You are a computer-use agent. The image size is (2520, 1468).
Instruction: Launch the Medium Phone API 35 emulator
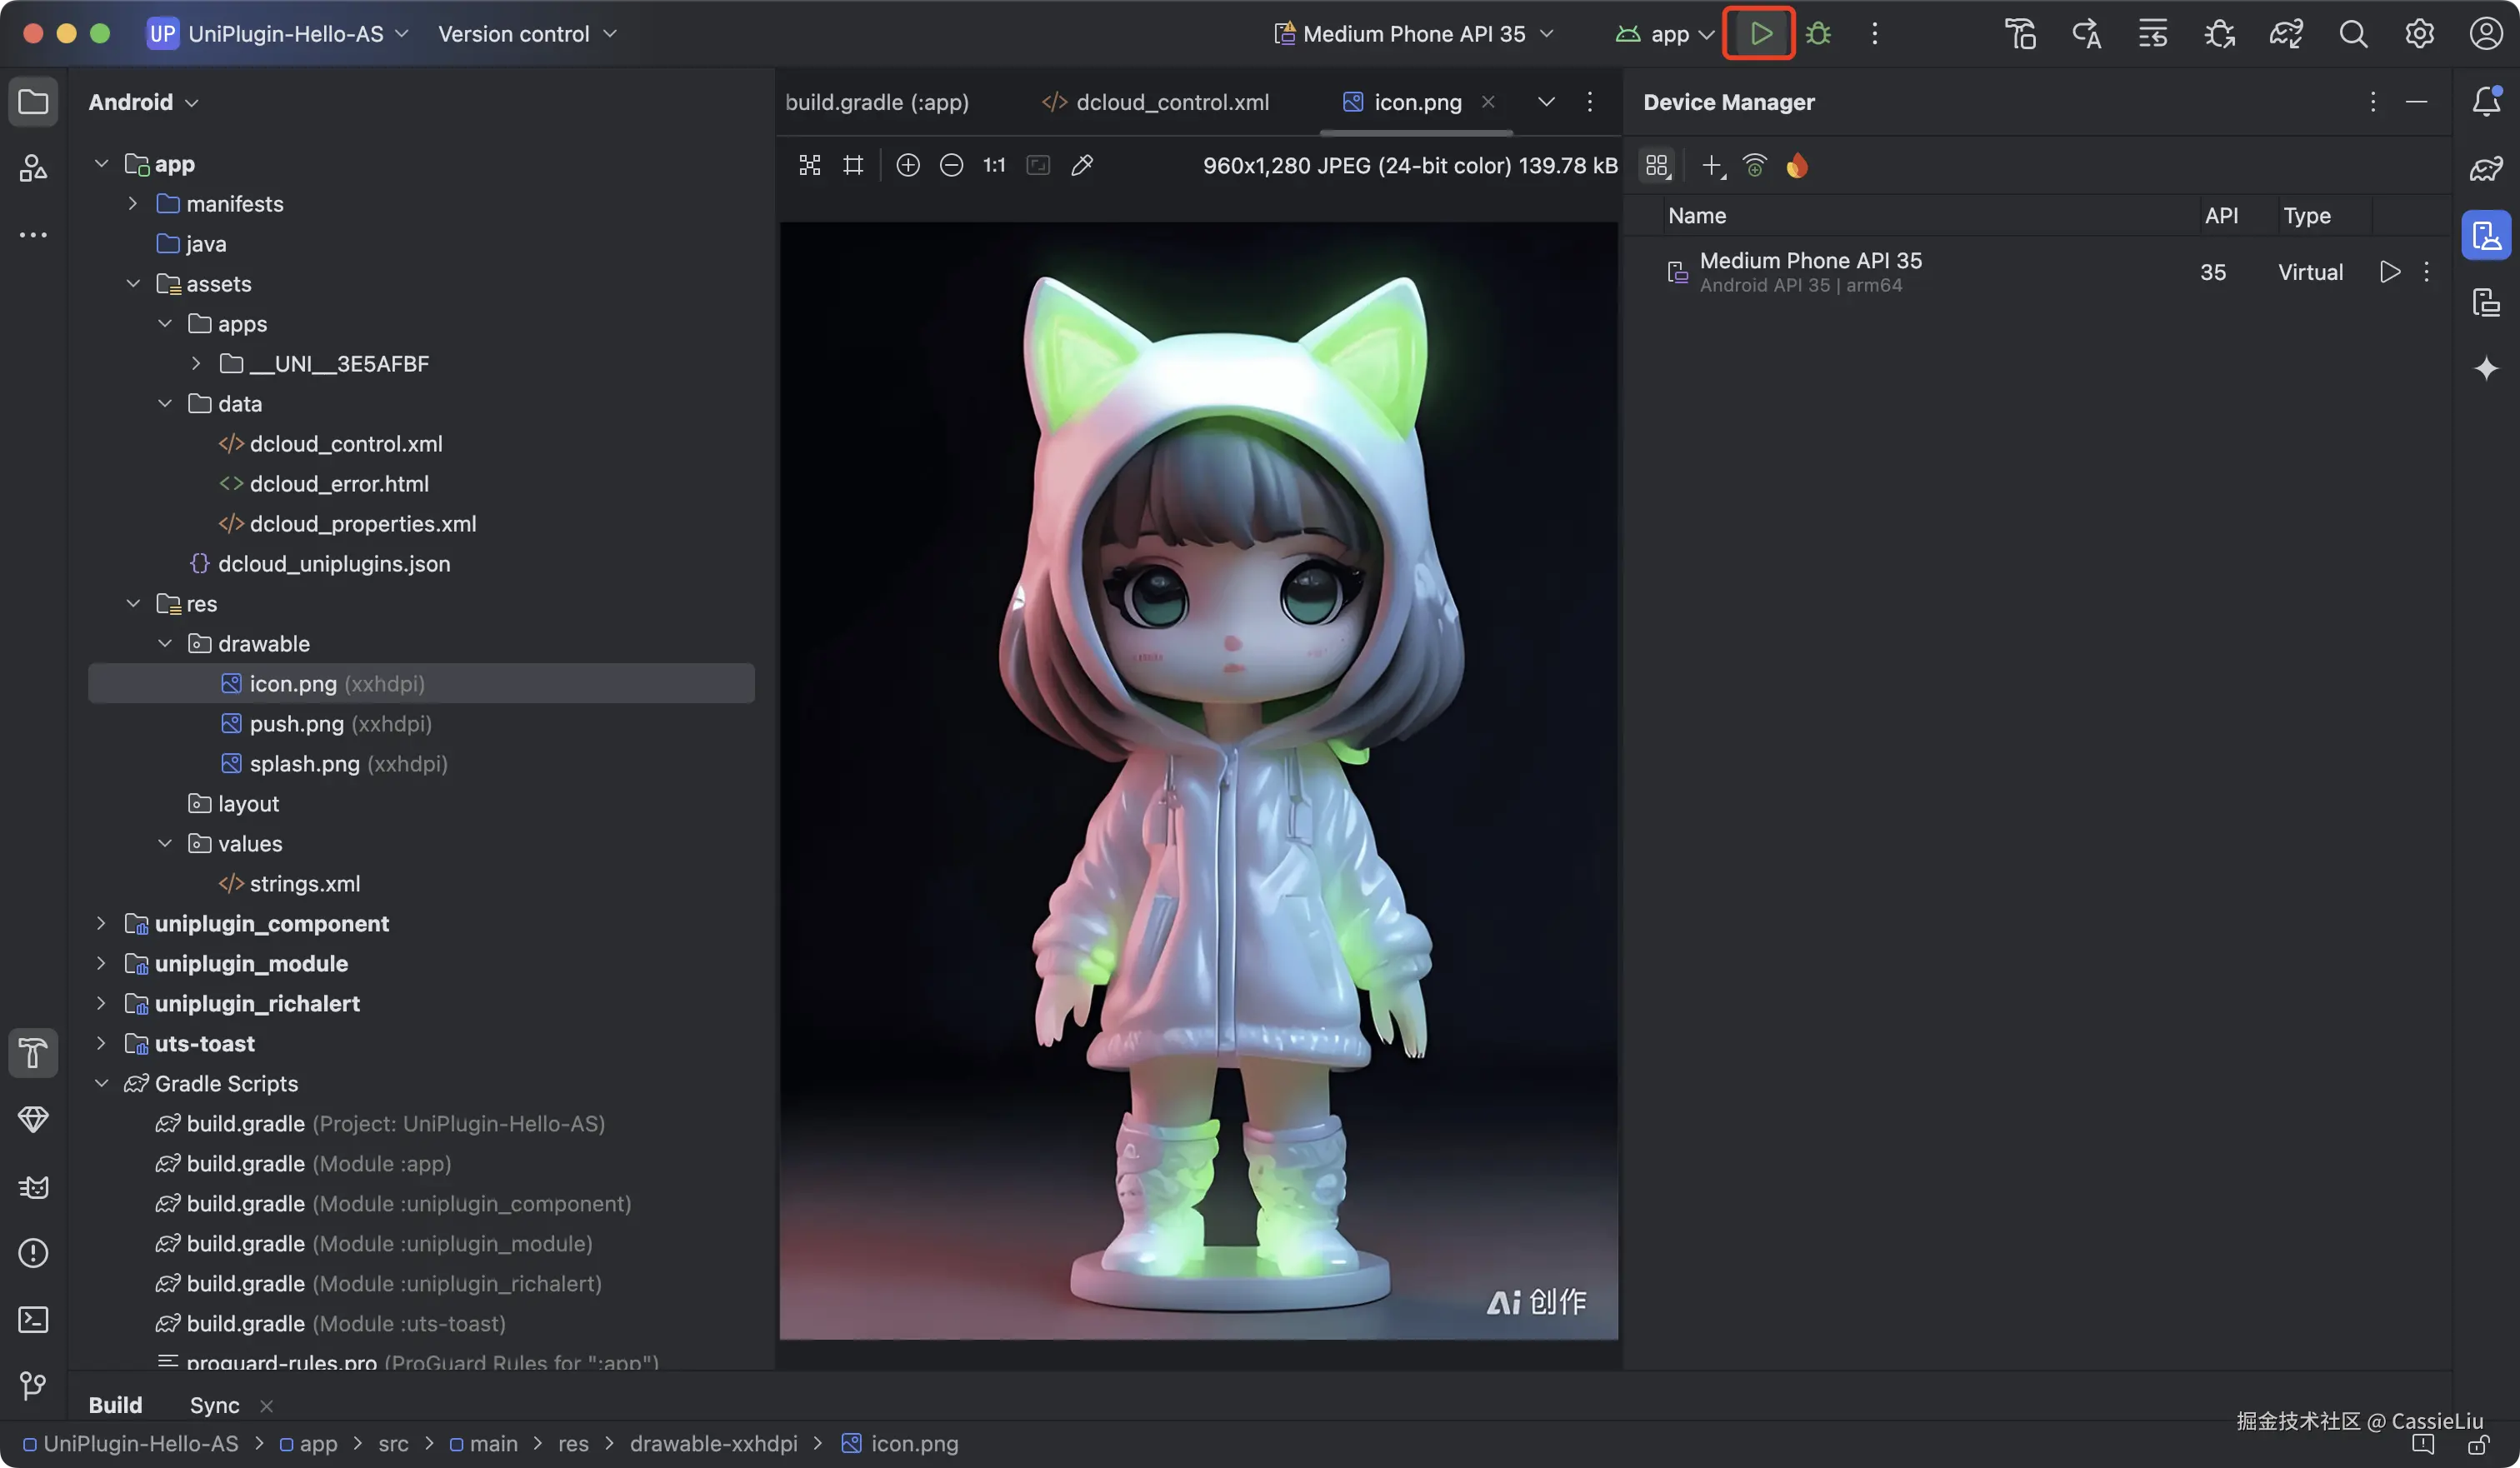pos(2389,272)
